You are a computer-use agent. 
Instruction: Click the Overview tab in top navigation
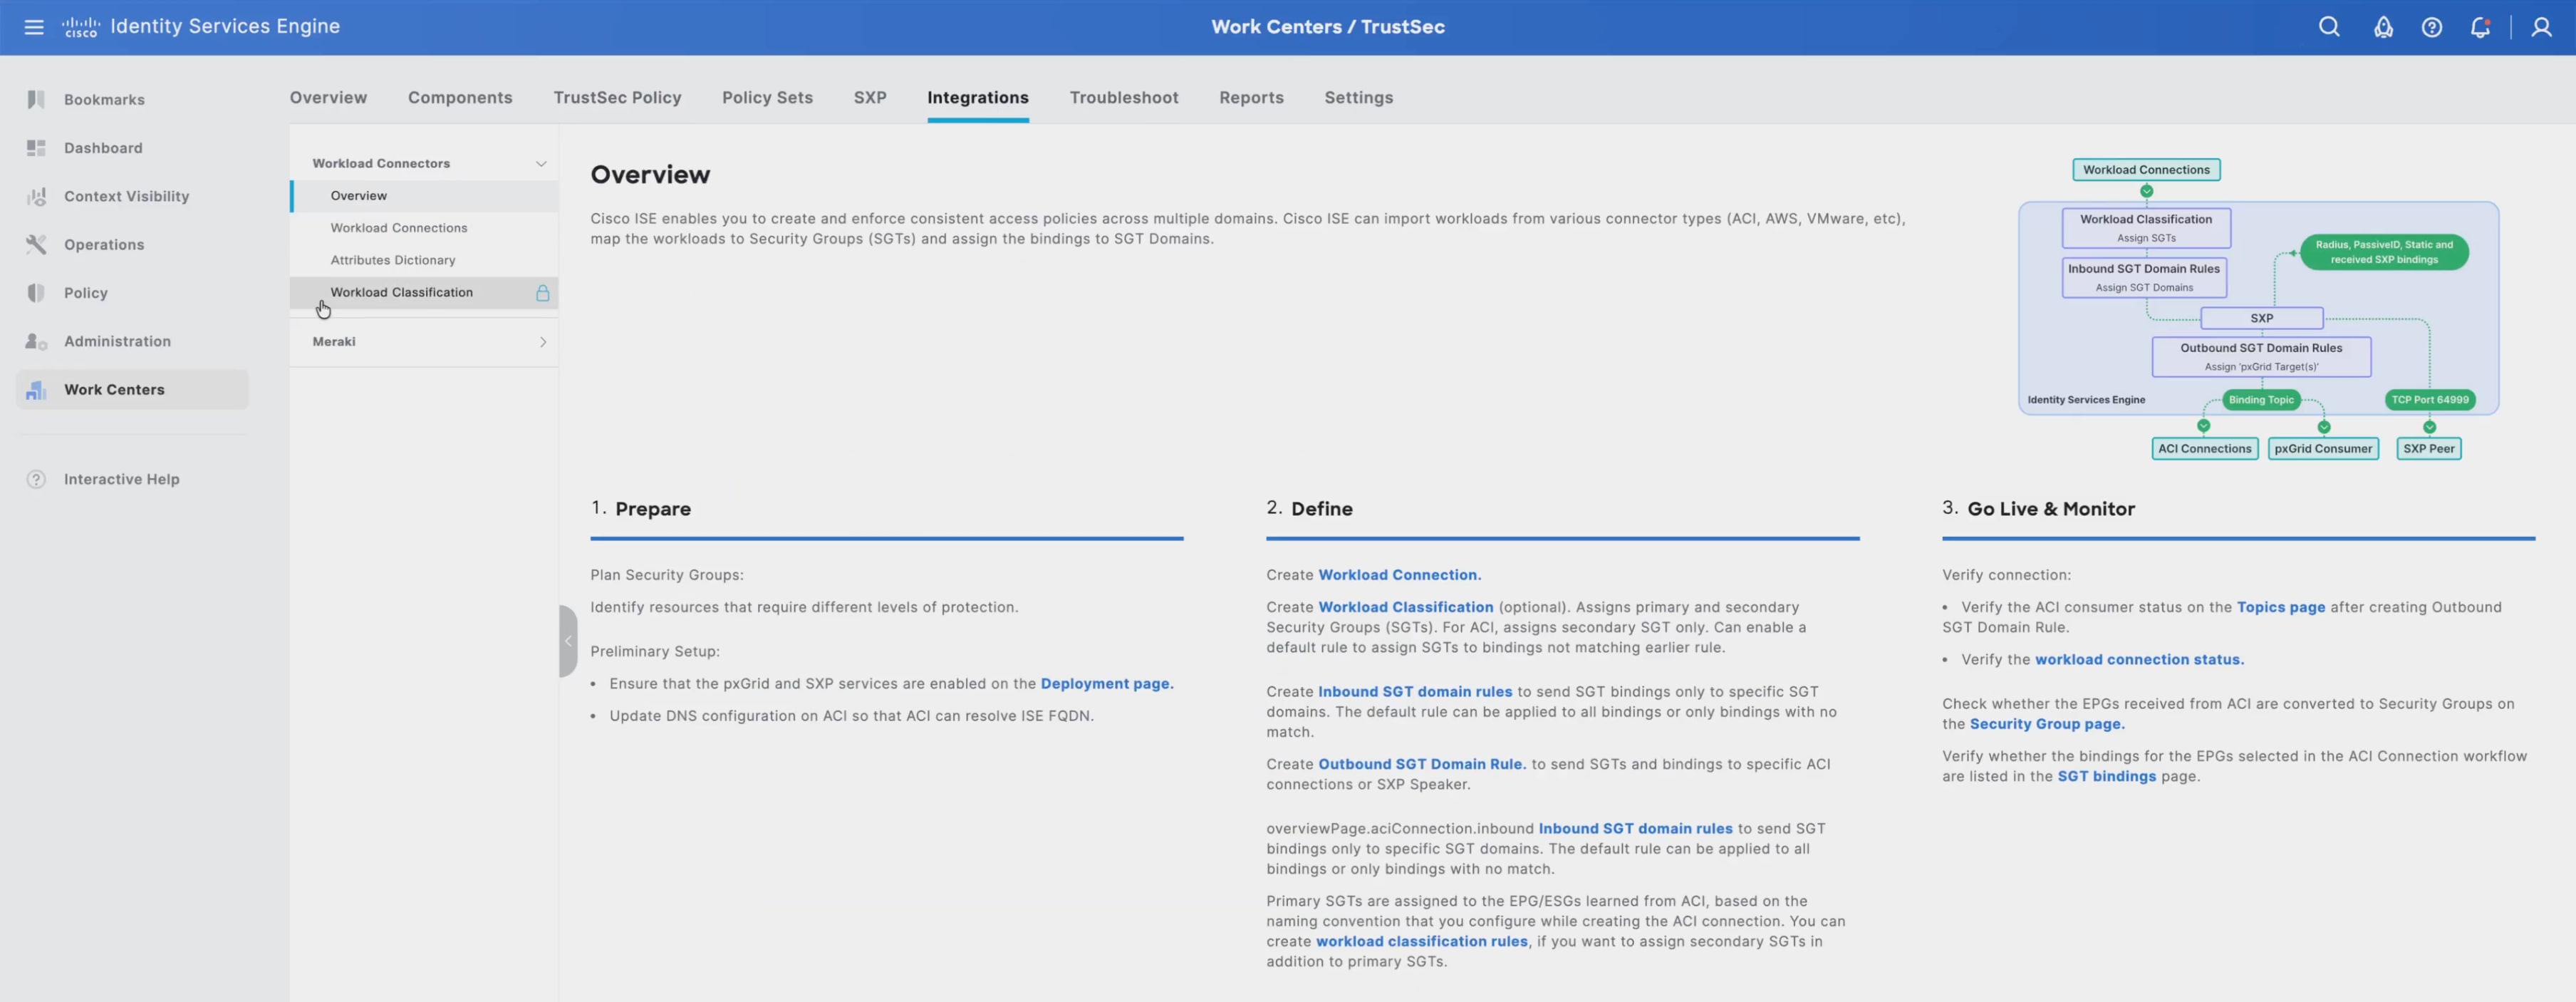coord(328,97)
